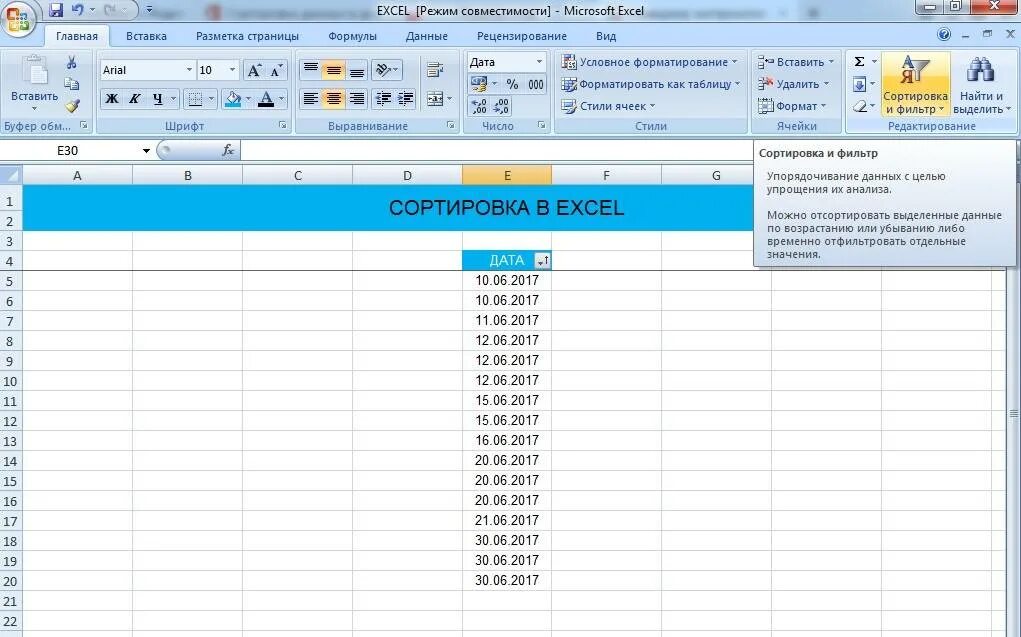
Task: Click the formula bar input
Action: (495, 150)
